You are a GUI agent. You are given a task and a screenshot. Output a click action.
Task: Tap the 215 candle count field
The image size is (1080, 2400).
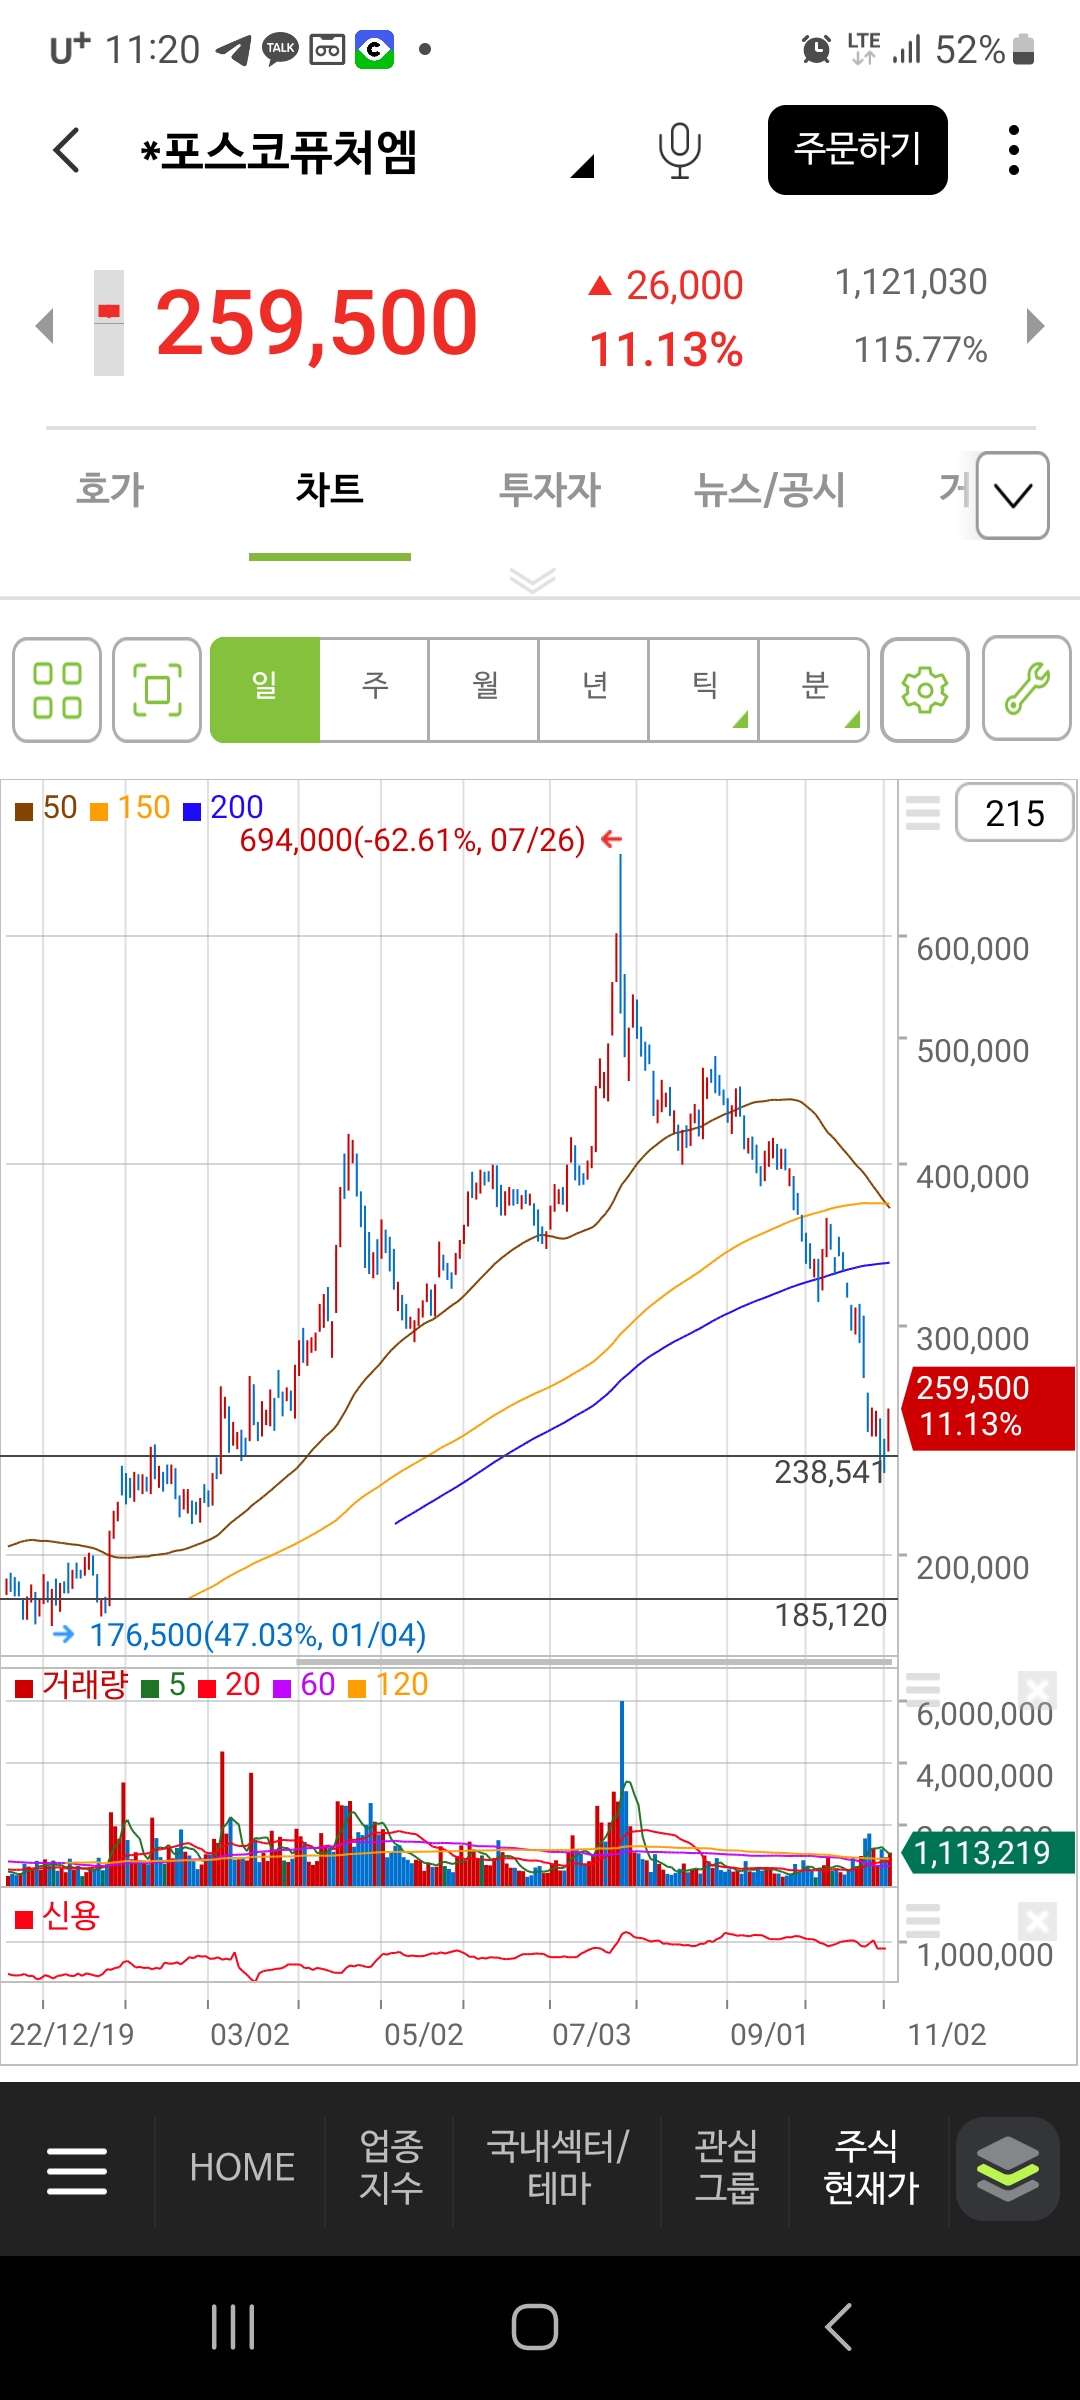[x=1014, y=813]
